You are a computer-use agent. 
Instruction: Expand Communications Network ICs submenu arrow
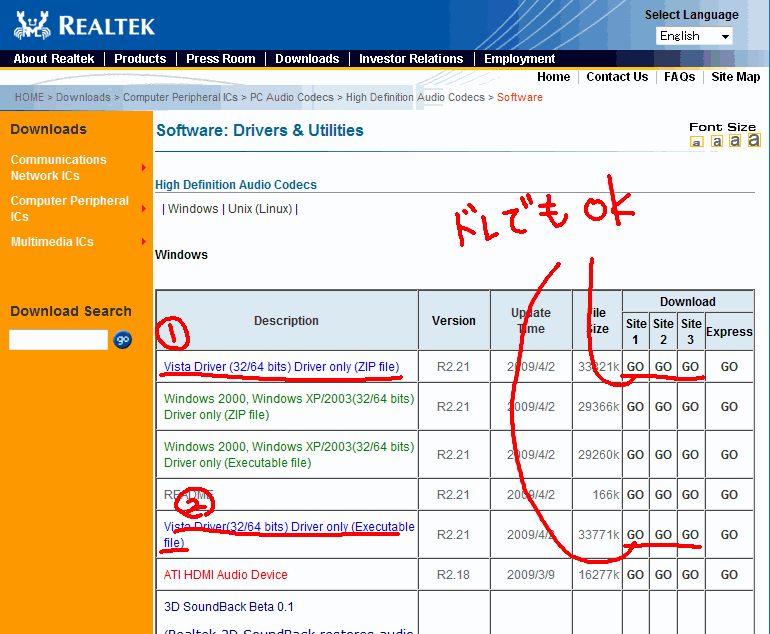[x=144, y=167]
